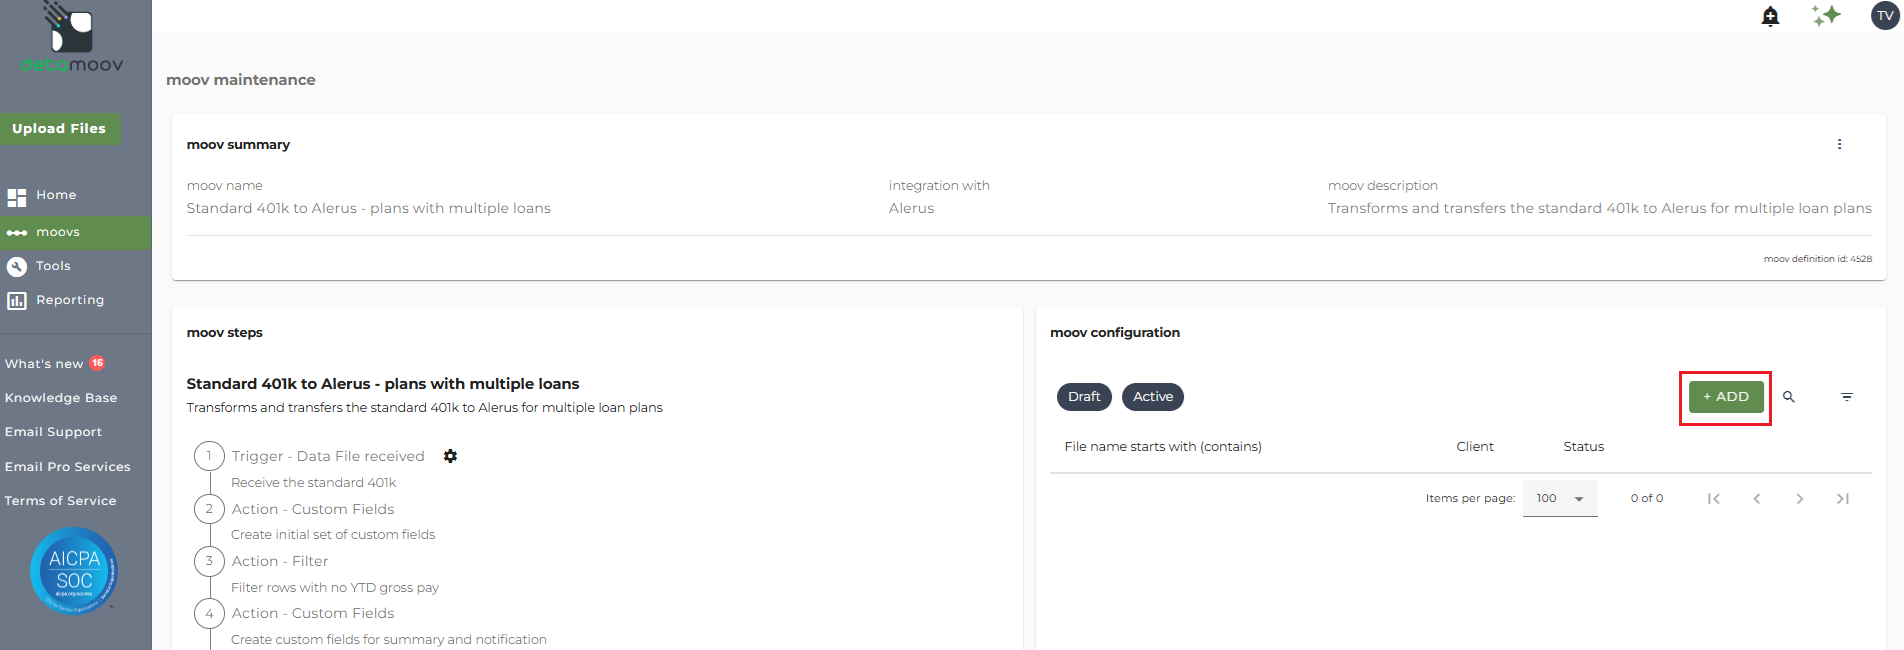Click the Reporting chart icon
The height and width of the screenshot is (650, 1904).
click(17, 300)
